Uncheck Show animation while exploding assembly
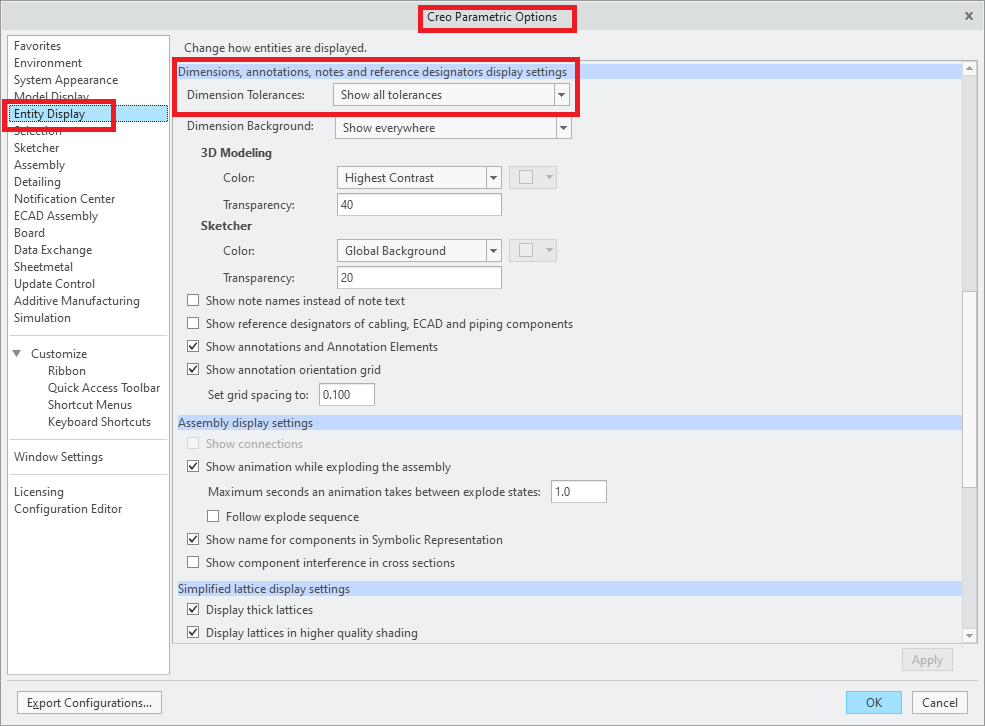 193,467
